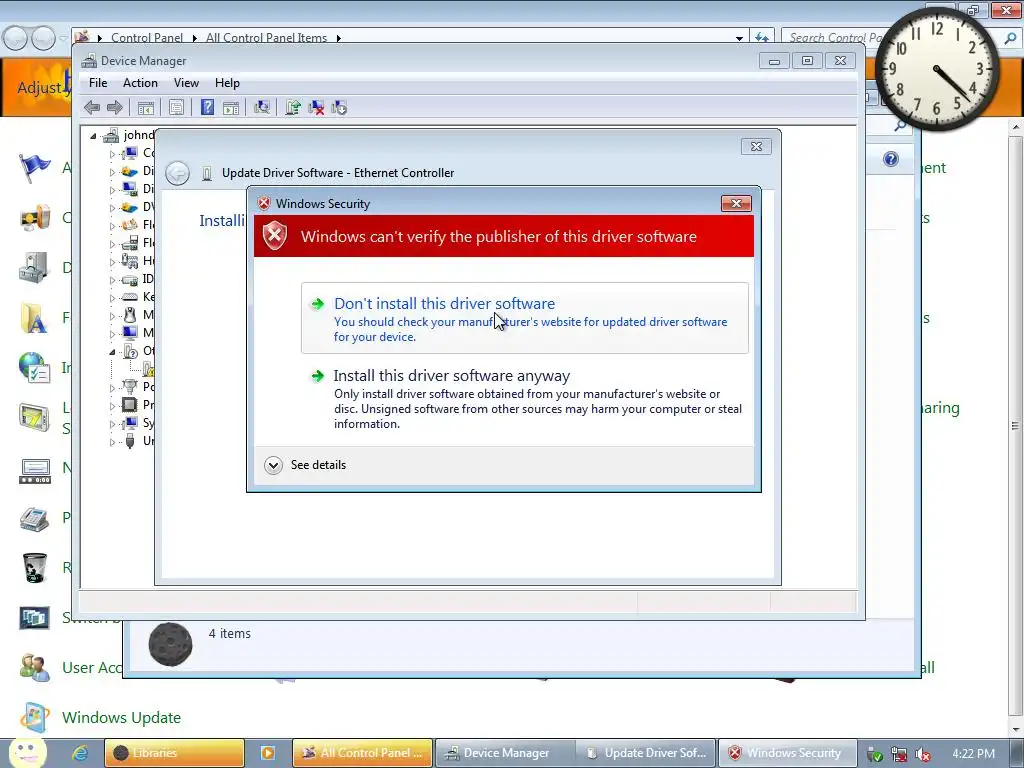Open the address bar history dropdown arrow
The width and height of the screenshot is (1024, 768).
coord(739,39)
